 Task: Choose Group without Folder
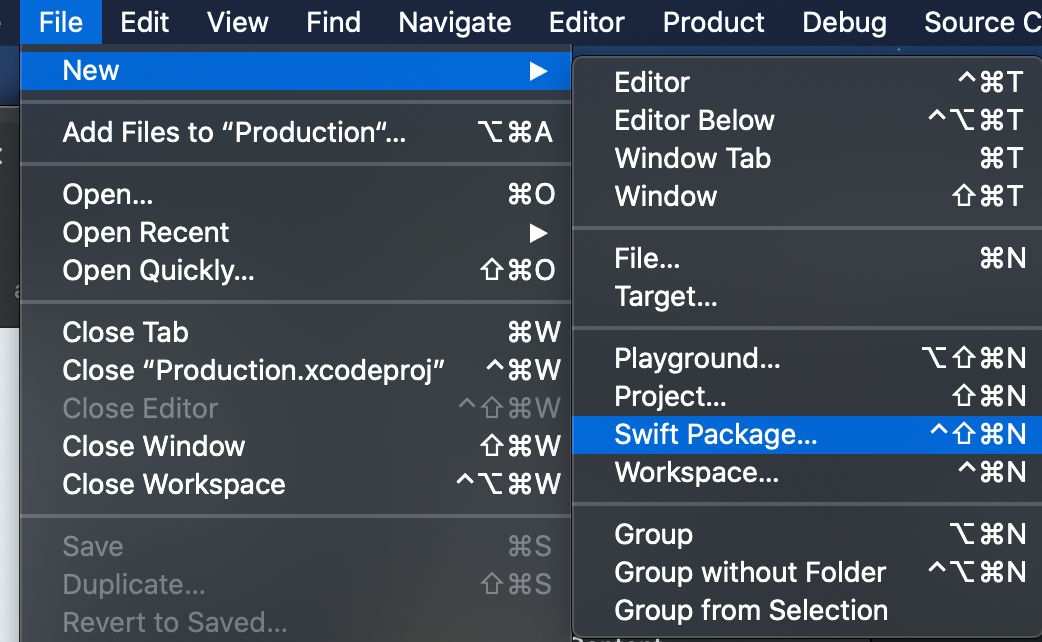807,573
